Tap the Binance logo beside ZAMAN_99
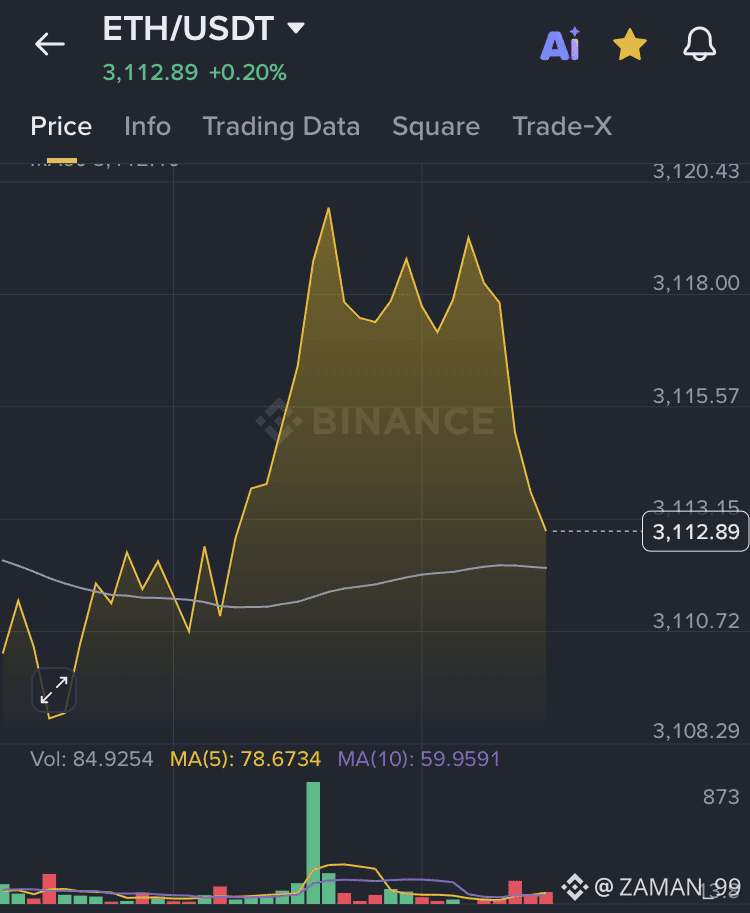Image resolution: width=750 pixels, height=913 pixels. pos(574,886)
